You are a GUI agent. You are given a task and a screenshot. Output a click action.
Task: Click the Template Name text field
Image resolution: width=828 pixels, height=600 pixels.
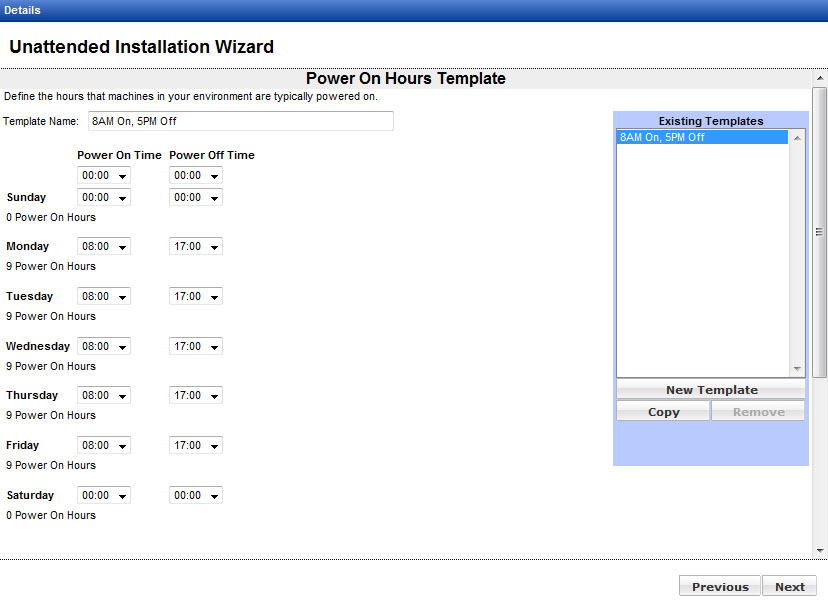click(x=240, y=121)
